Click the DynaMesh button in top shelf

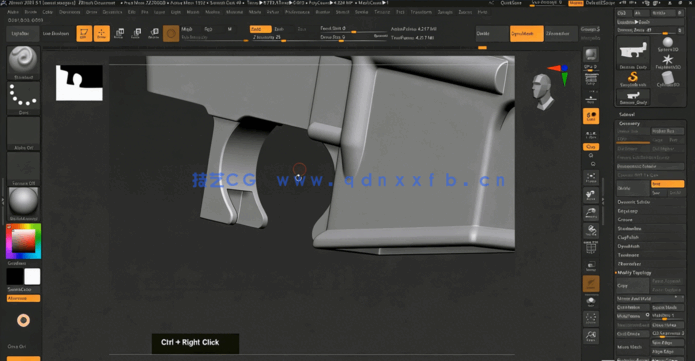(x=527, y=34)
